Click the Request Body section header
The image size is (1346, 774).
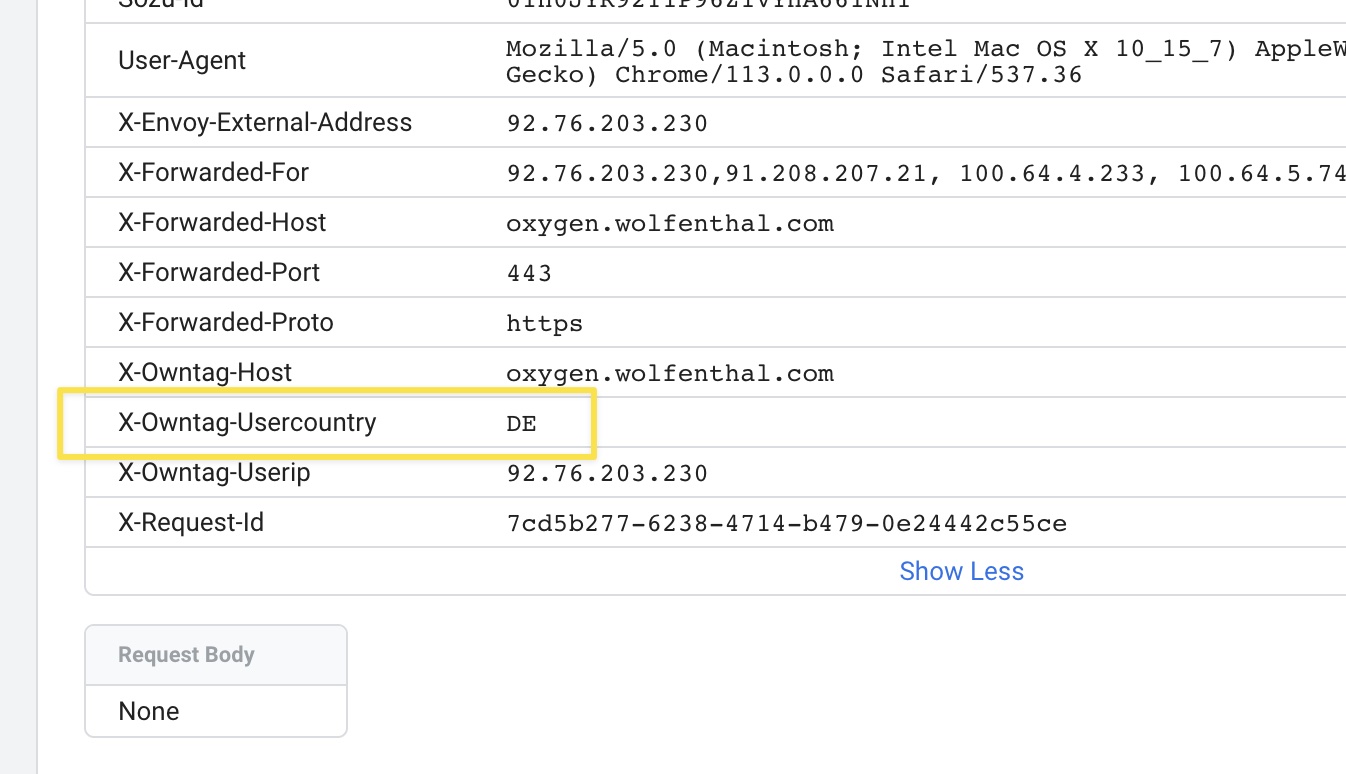[x=186, y=655]
